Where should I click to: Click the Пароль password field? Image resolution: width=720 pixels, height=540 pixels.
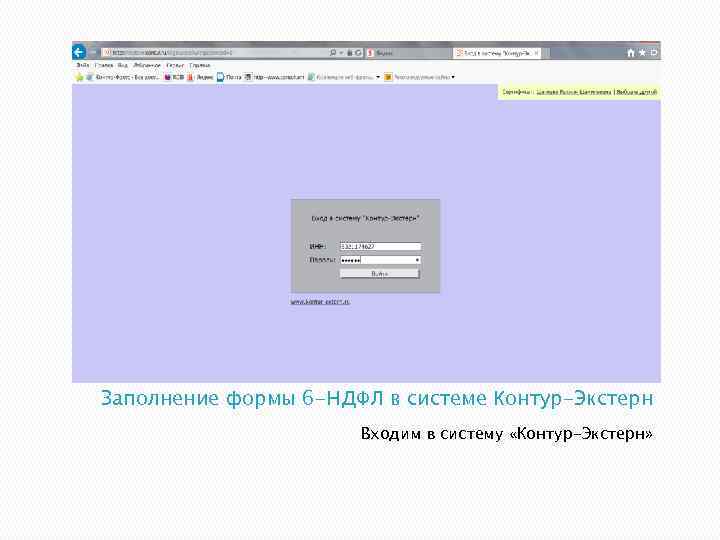click(380, 260)
